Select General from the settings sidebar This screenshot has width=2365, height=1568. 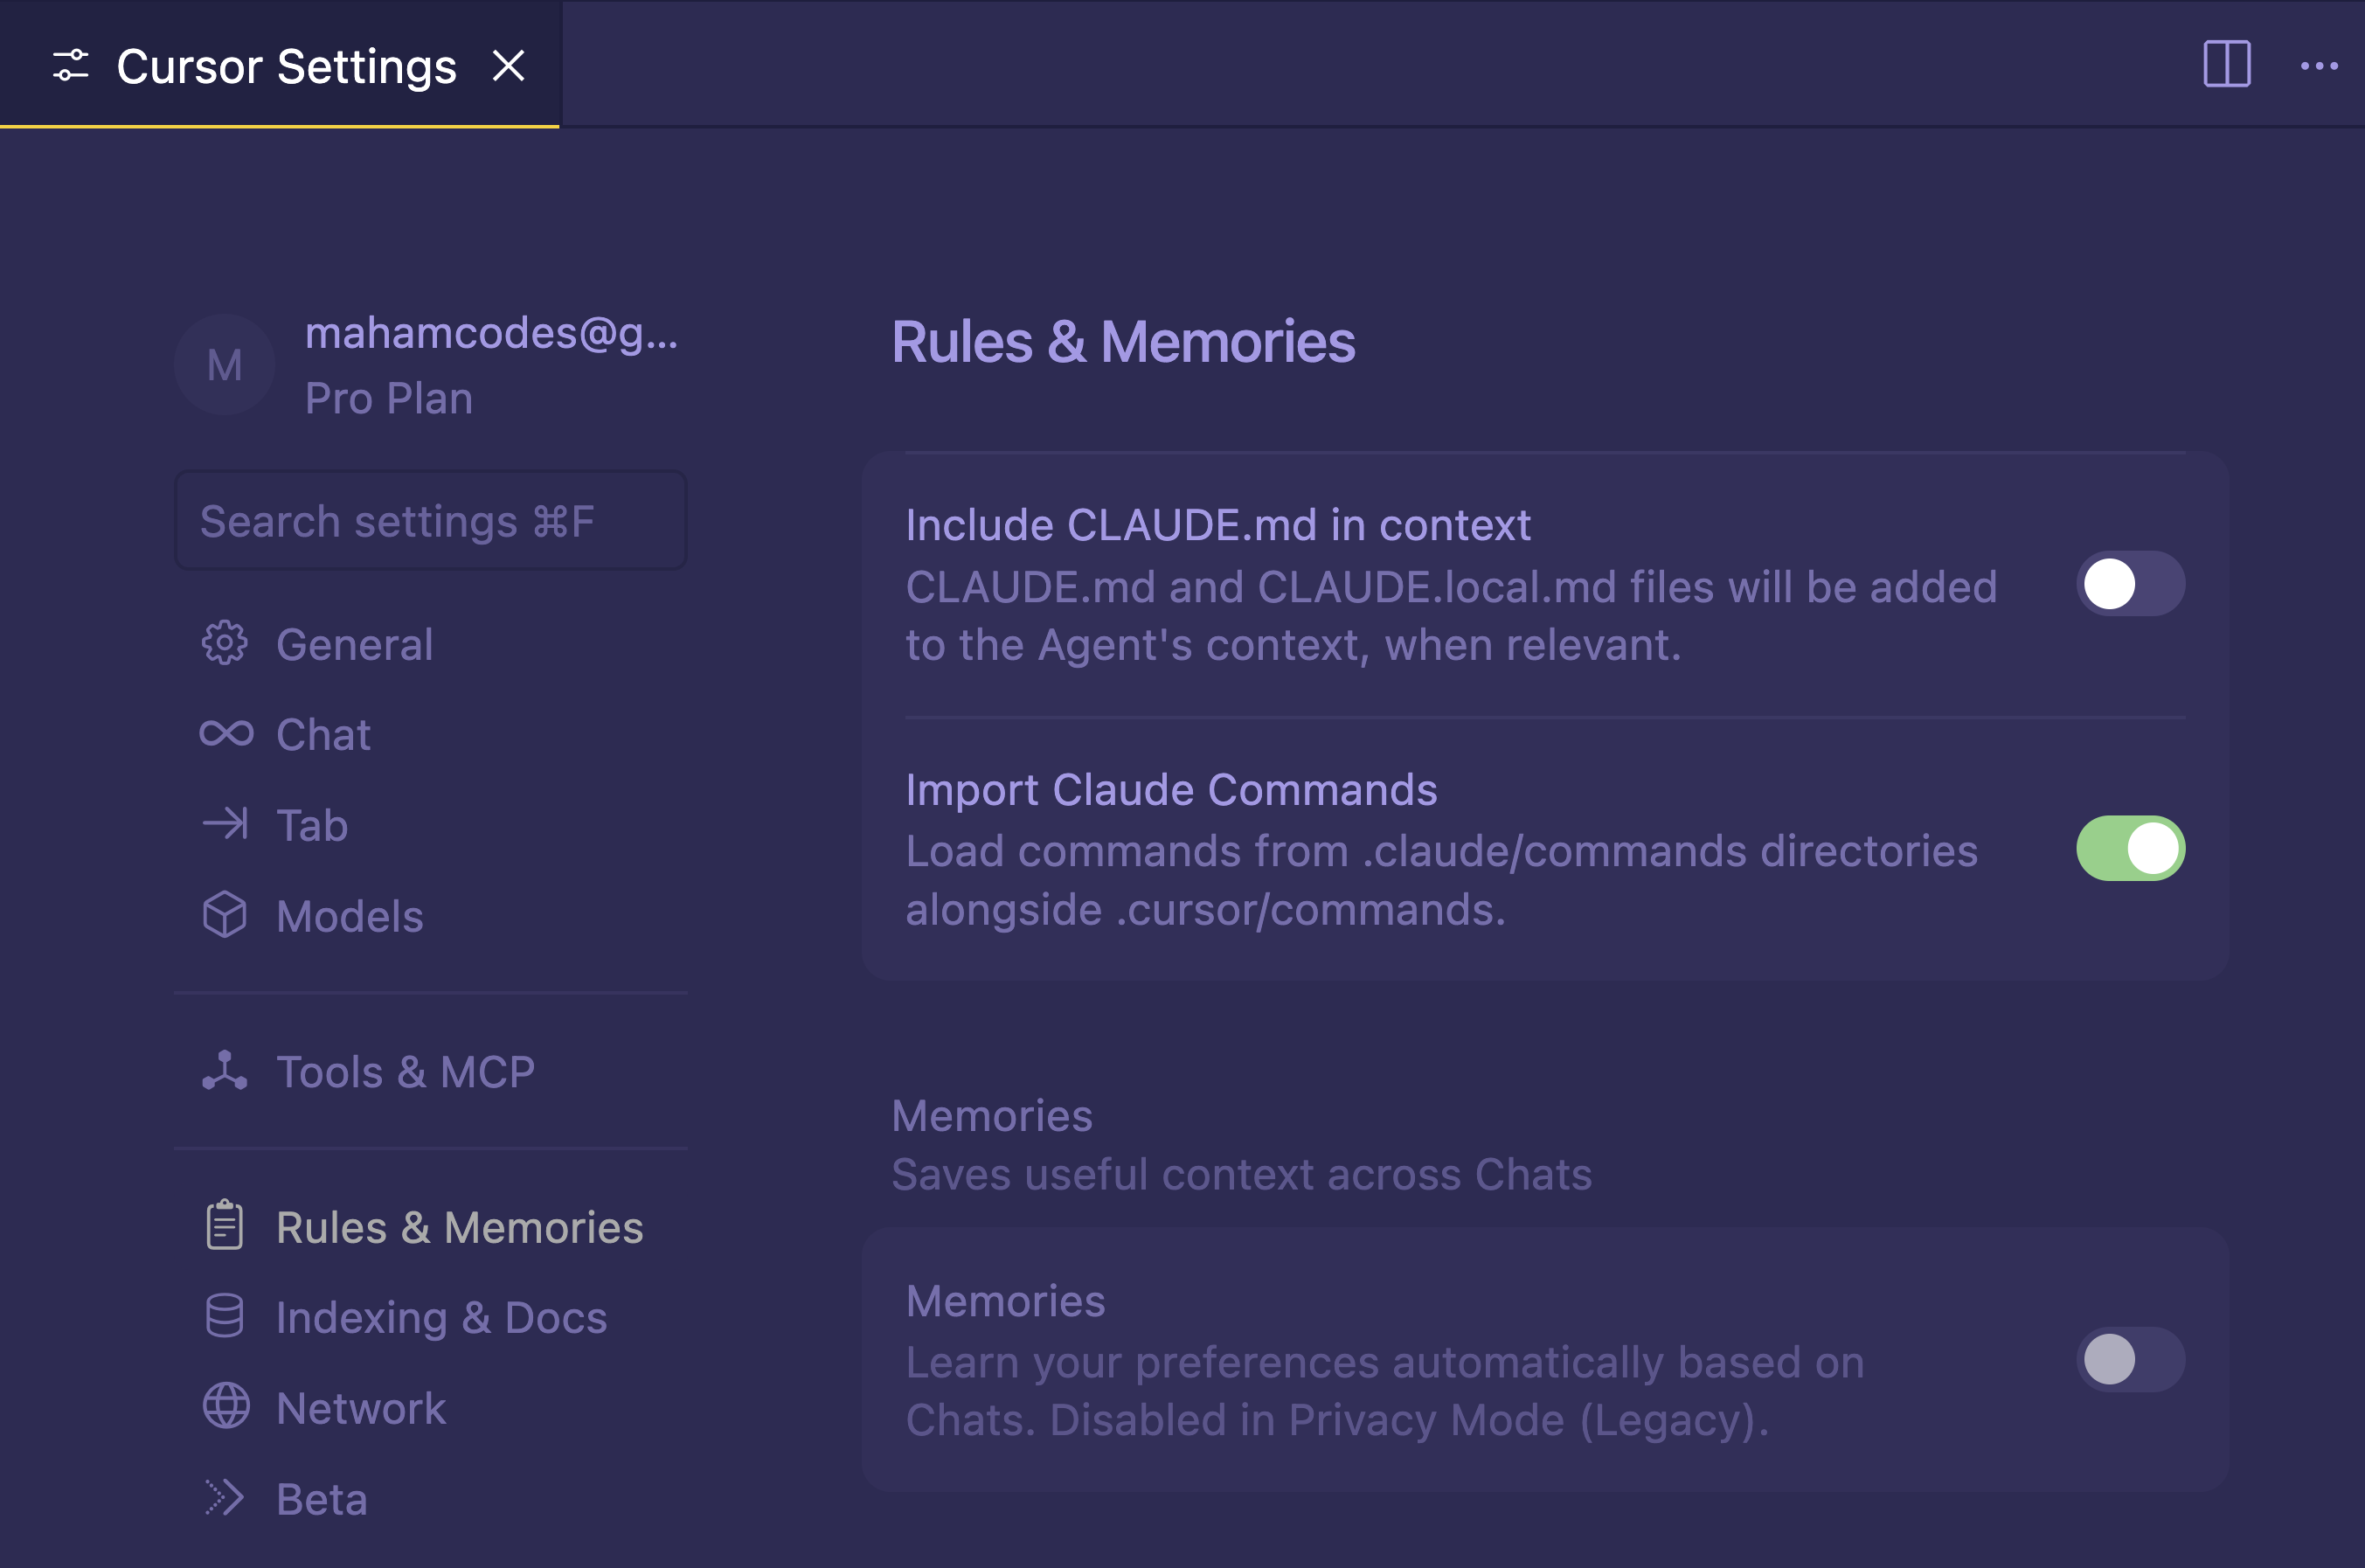355,644
